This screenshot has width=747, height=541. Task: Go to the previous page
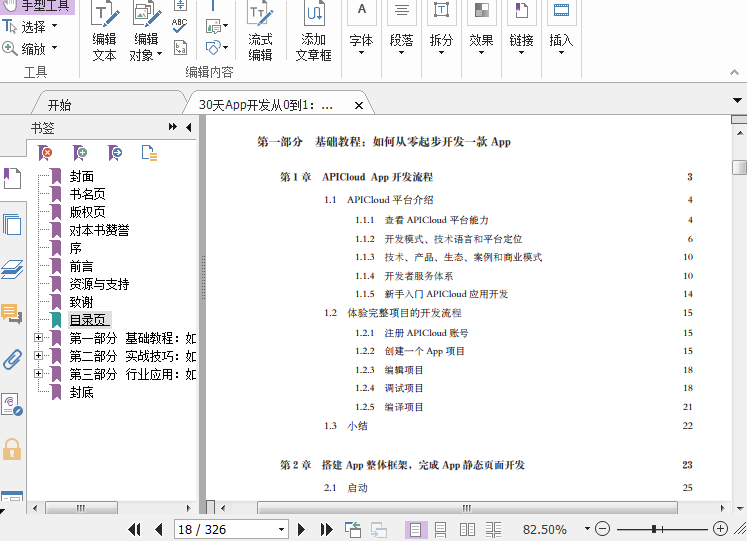pyautogui.click(x=159, y=530)
